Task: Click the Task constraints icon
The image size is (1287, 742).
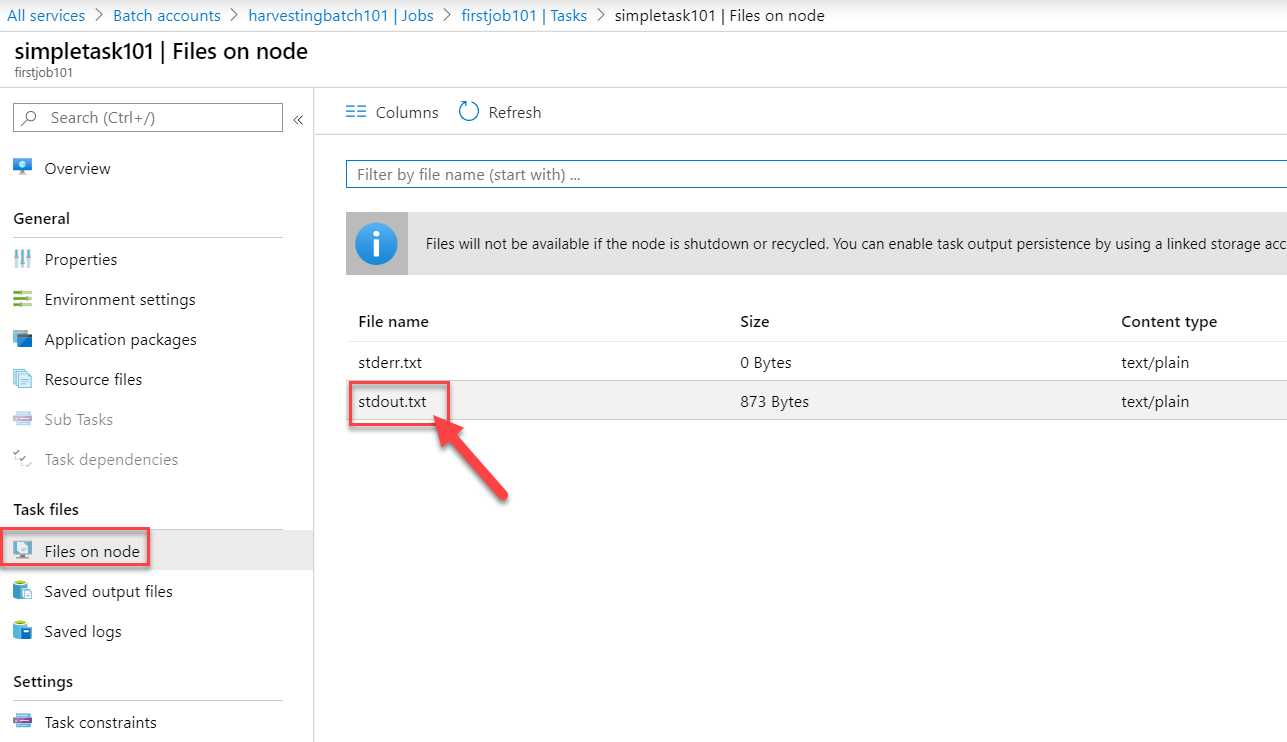Action: (23, 722)
